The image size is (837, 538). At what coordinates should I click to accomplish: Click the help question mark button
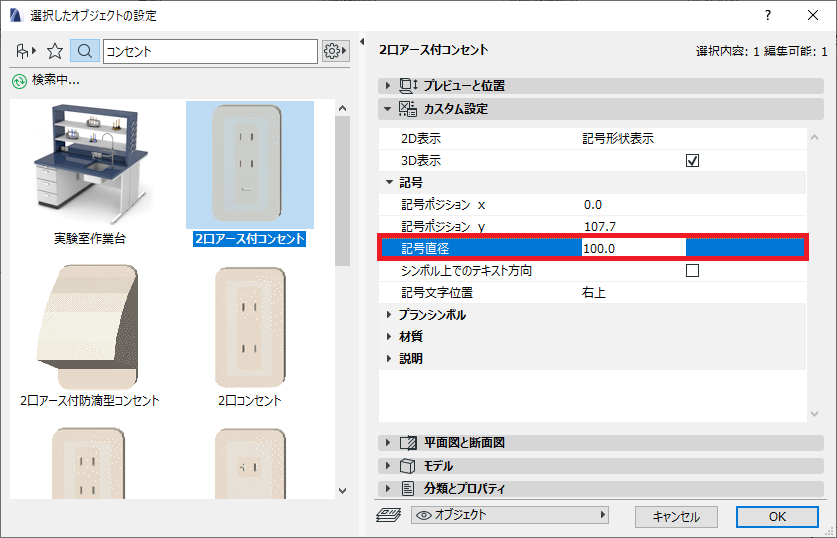pos(768,15)
